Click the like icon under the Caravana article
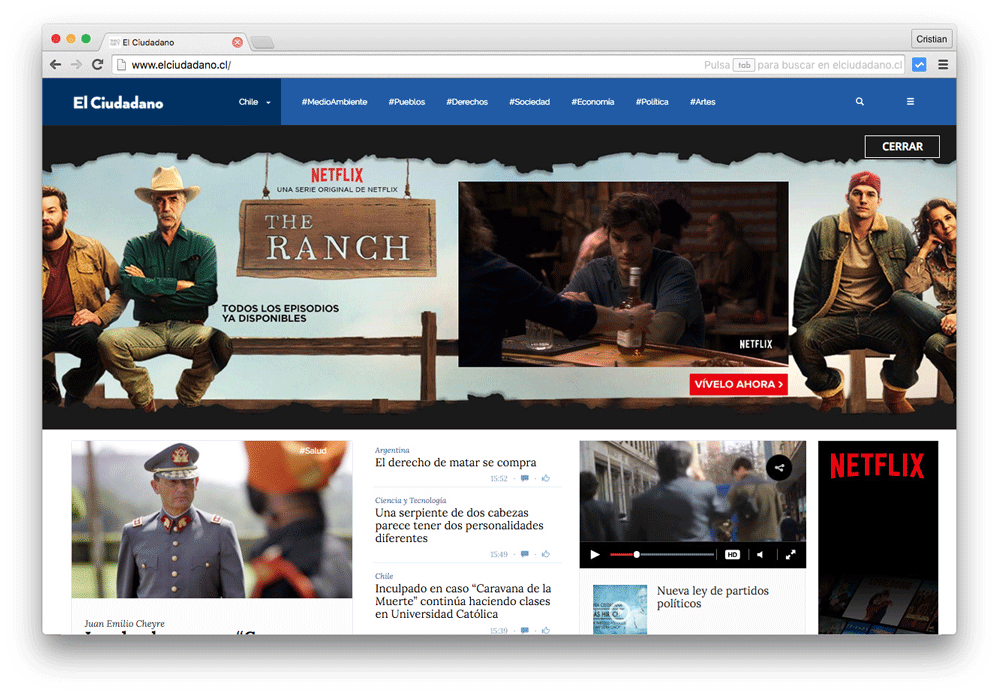This screenshot has width=998, height=694. click(545, 630)
